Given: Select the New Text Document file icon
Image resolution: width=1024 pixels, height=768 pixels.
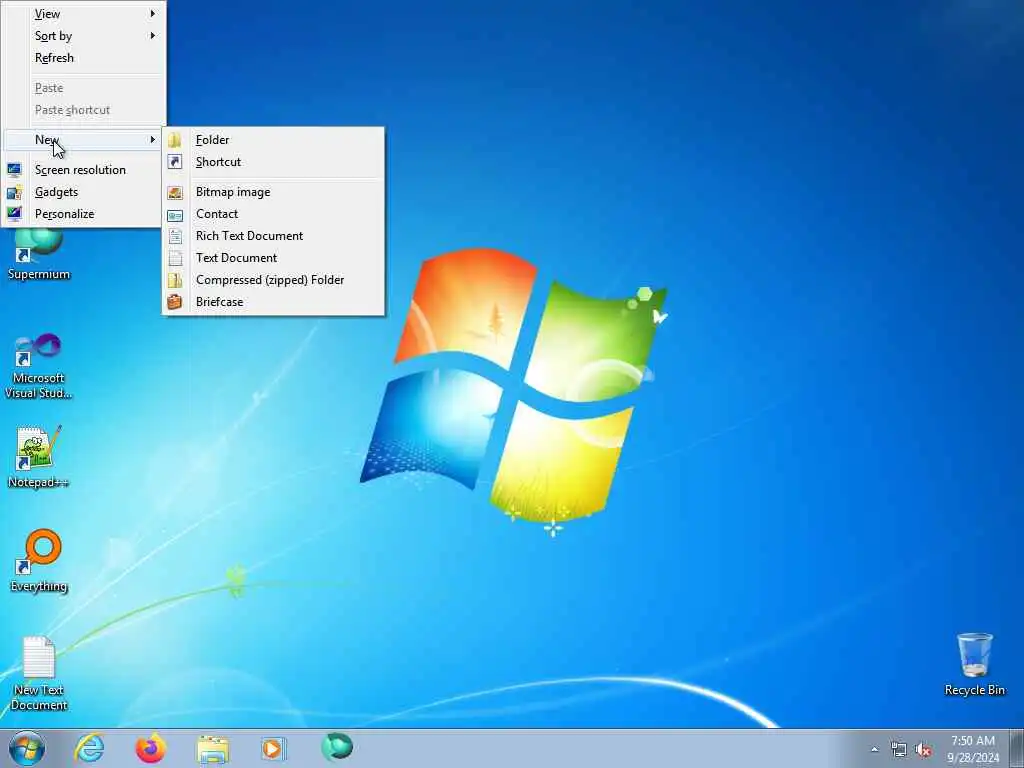Looking at the screenshot, I should click(39, 673).
